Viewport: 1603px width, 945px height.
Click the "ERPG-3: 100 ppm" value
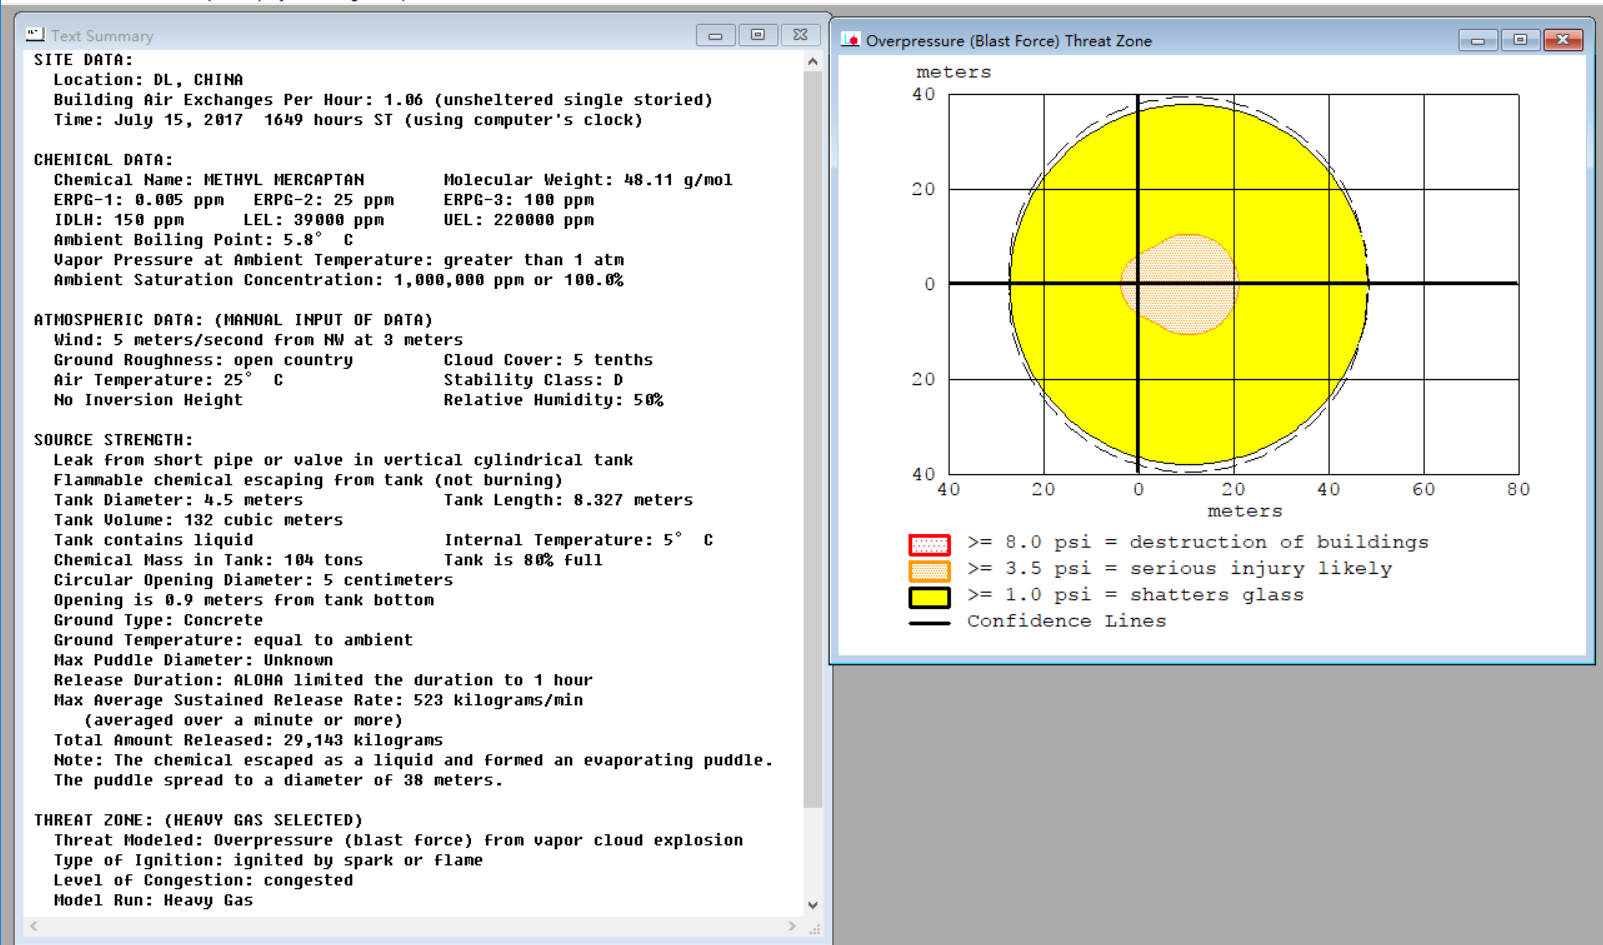519,200
